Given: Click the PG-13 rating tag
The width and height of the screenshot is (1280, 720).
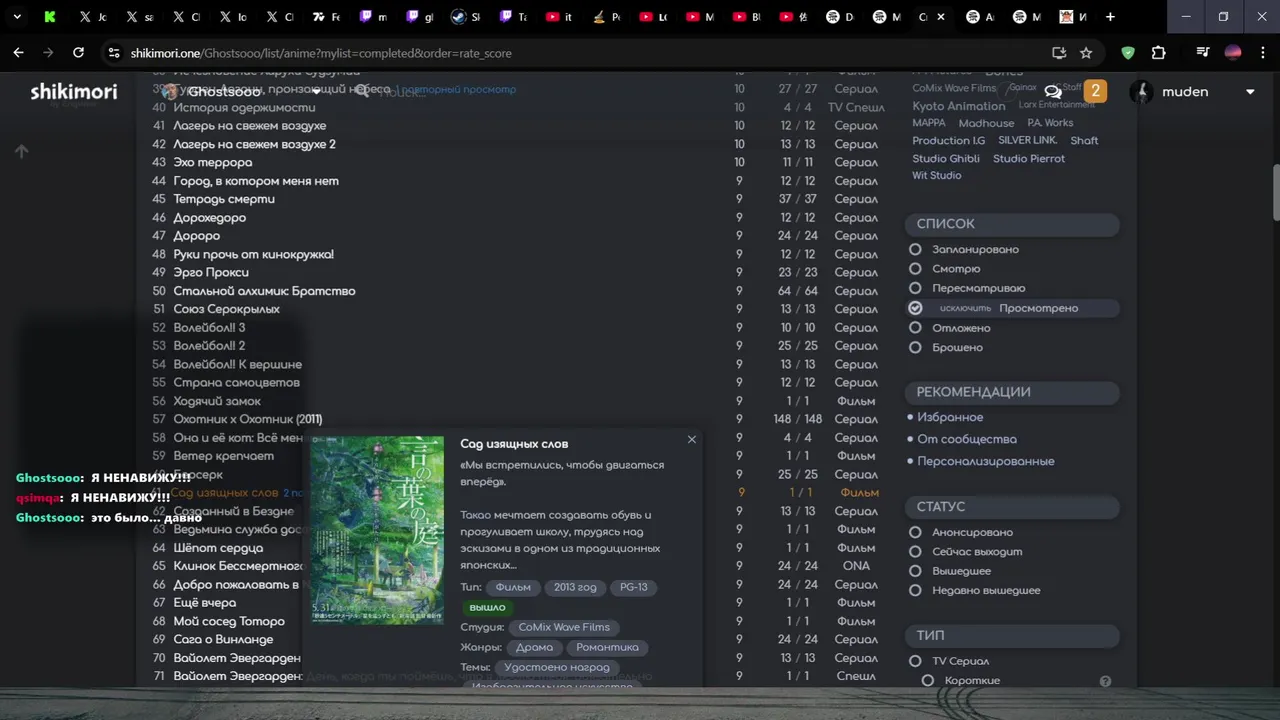Looking at the screenshot, I should click(x=633, y=587).
